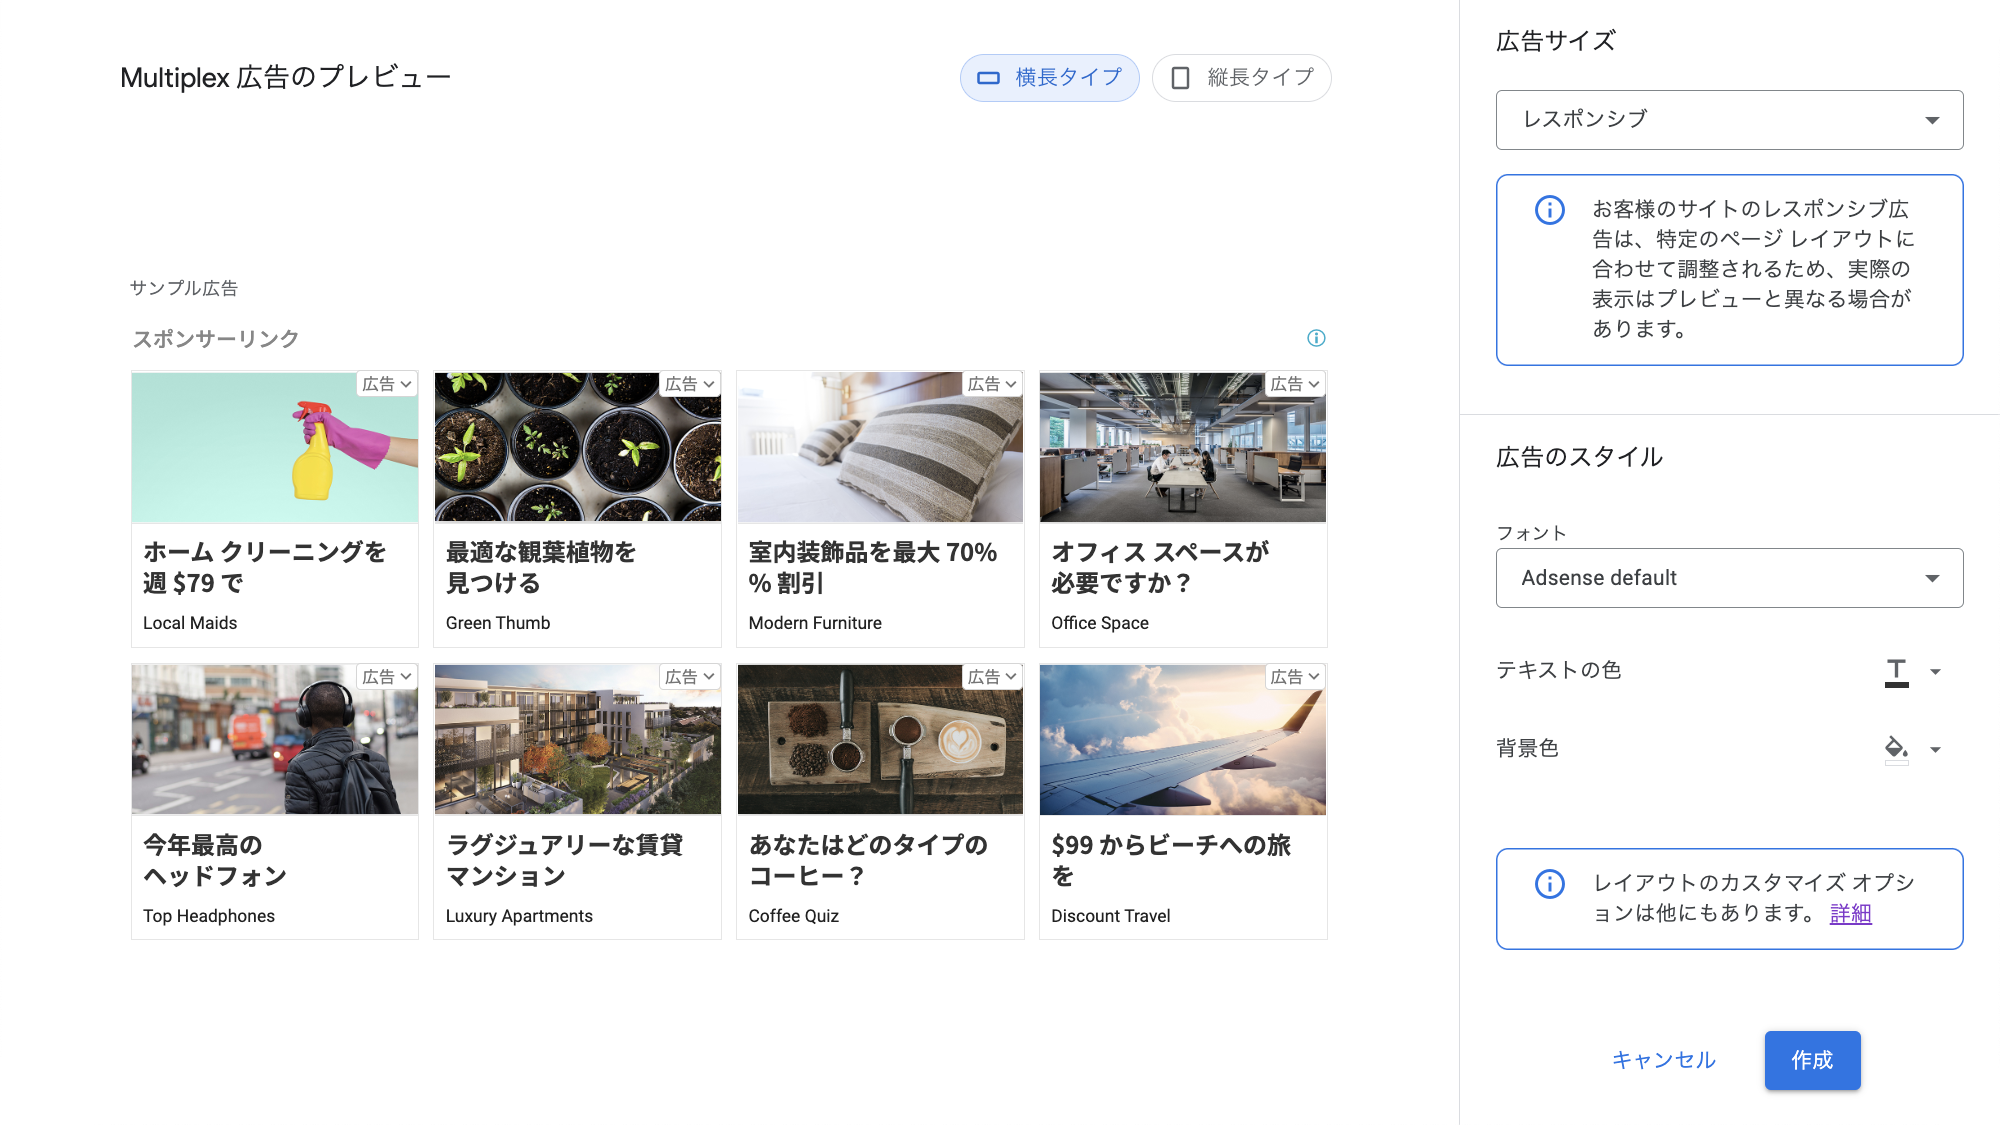Open 広告 badge on Top Headphones ad

pyautogui.click(x=387, y=677)
